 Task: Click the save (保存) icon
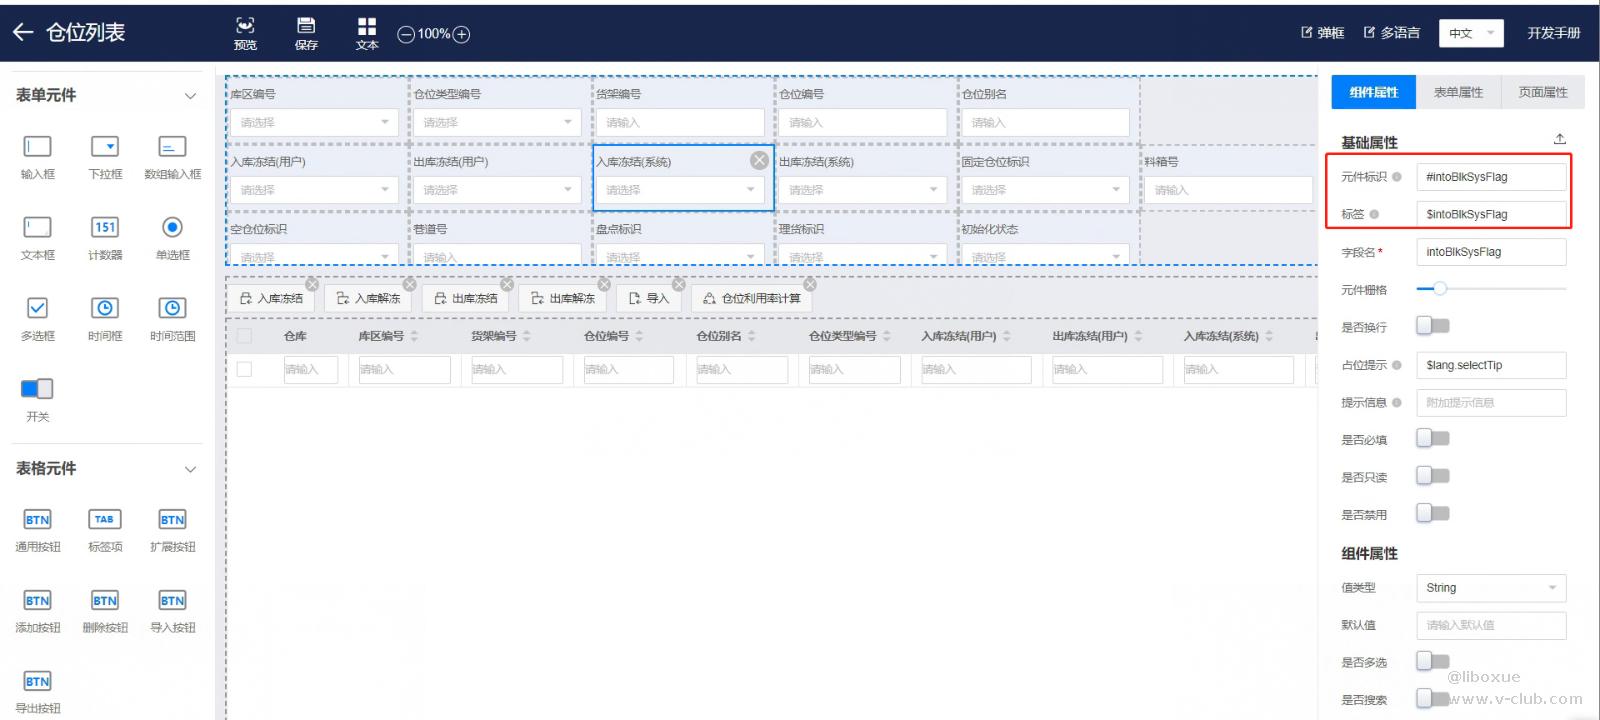pyautogui.click(x=306, y=26)
